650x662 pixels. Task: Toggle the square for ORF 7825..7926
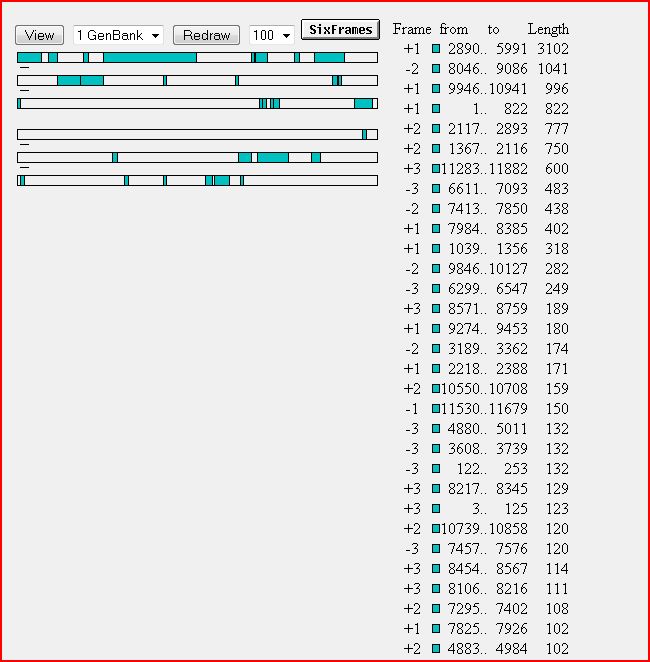[x=436, y=629]
